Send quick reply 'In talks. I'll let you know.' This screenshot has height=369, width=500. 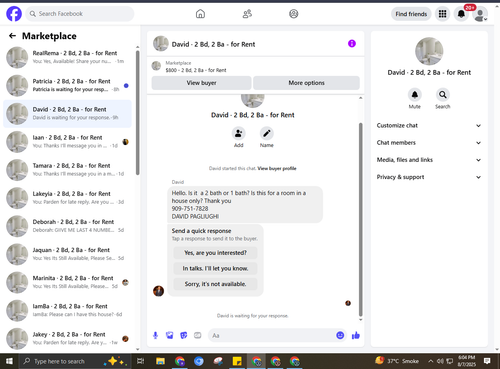pyautogui.click(x=215, y=268)
